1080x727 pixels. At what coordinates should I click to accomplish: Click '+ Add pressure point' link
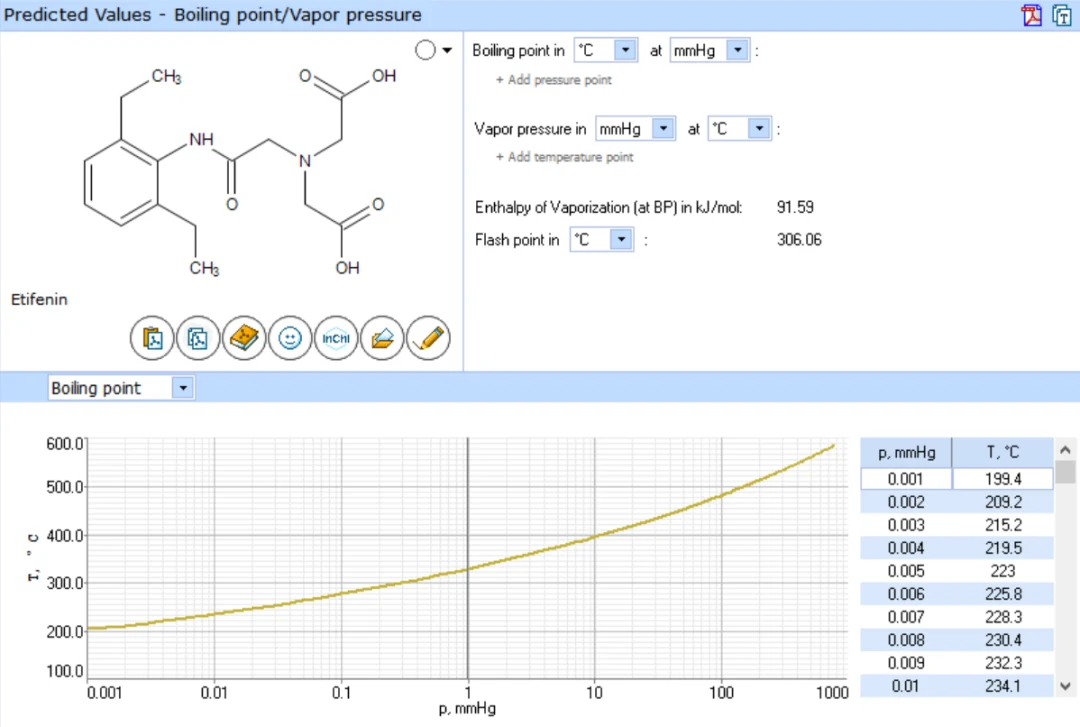pos(554,80)
